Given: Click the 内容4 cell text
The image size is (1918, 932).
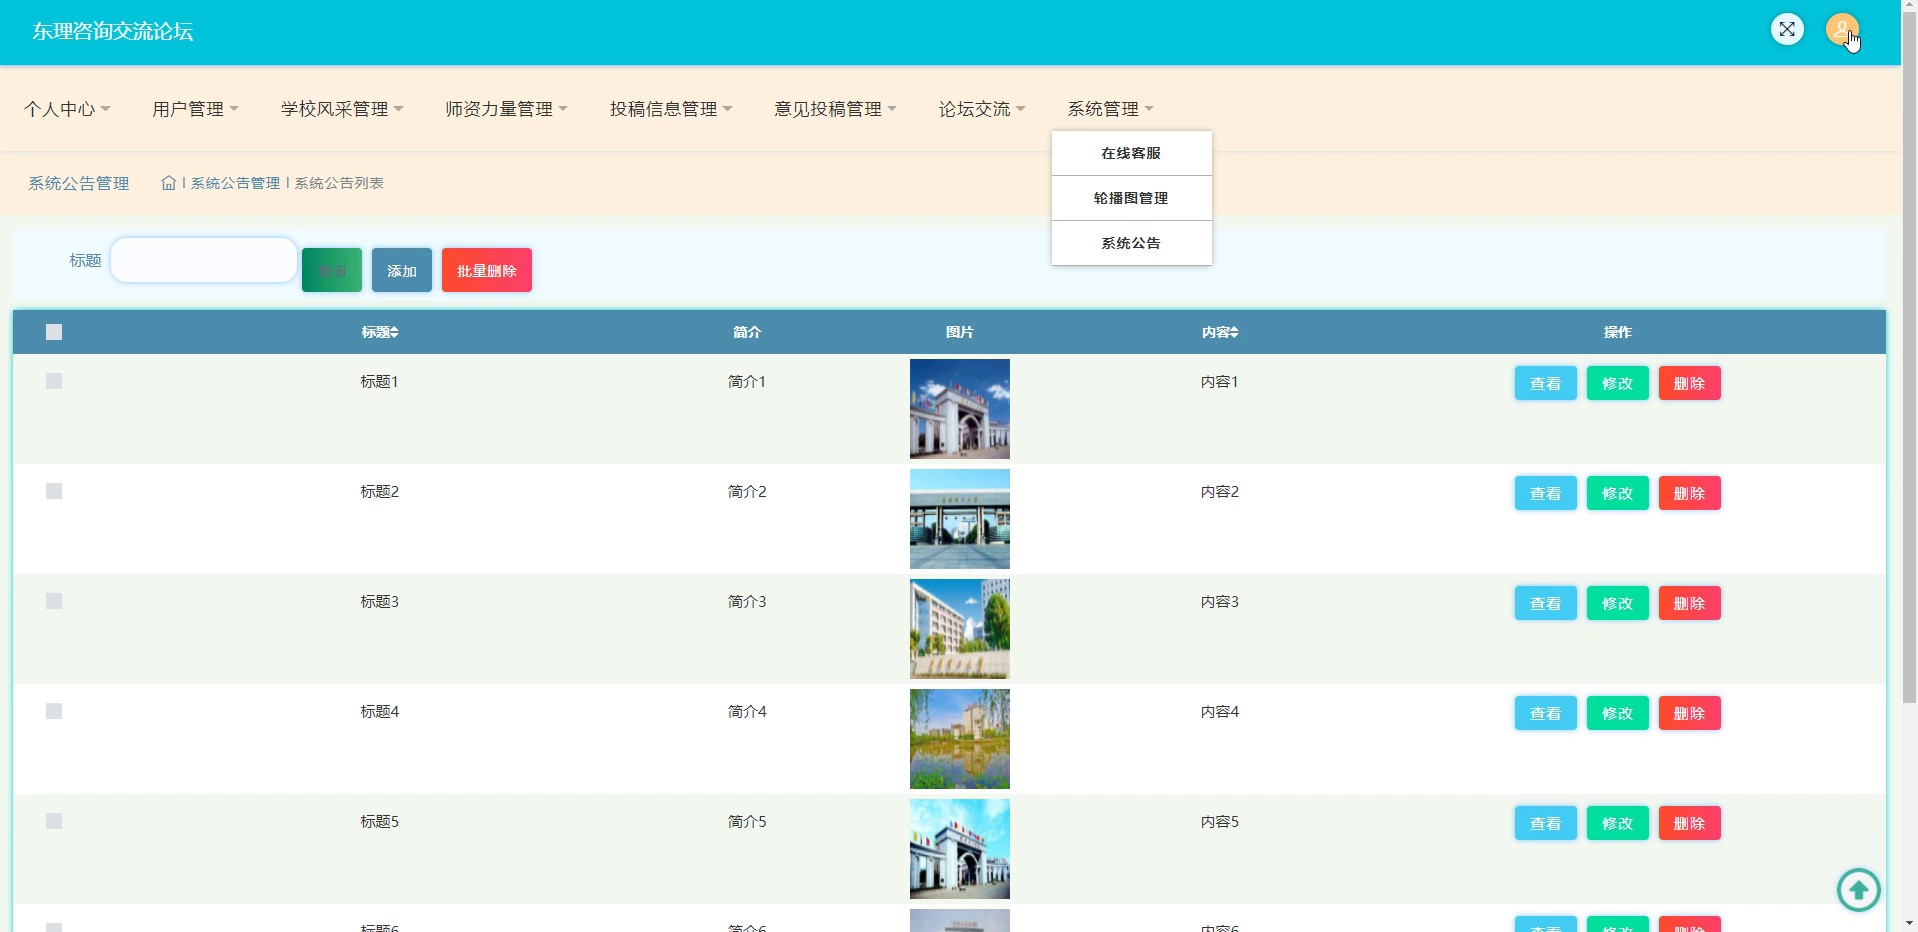Looking at the screenshot, I should point(1220,711).
